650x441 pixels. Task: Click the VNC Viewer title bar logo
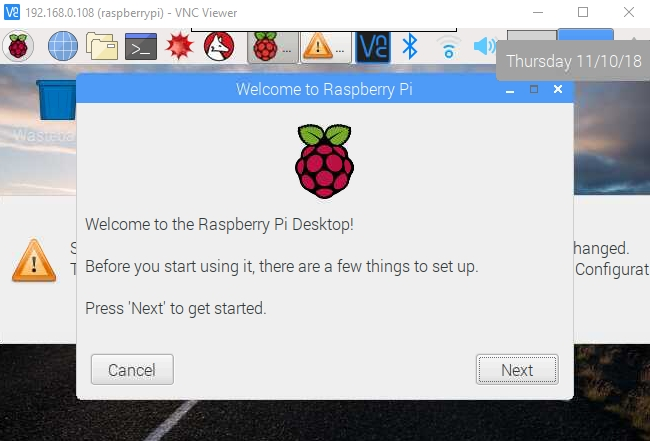click(x=12, y=12)
